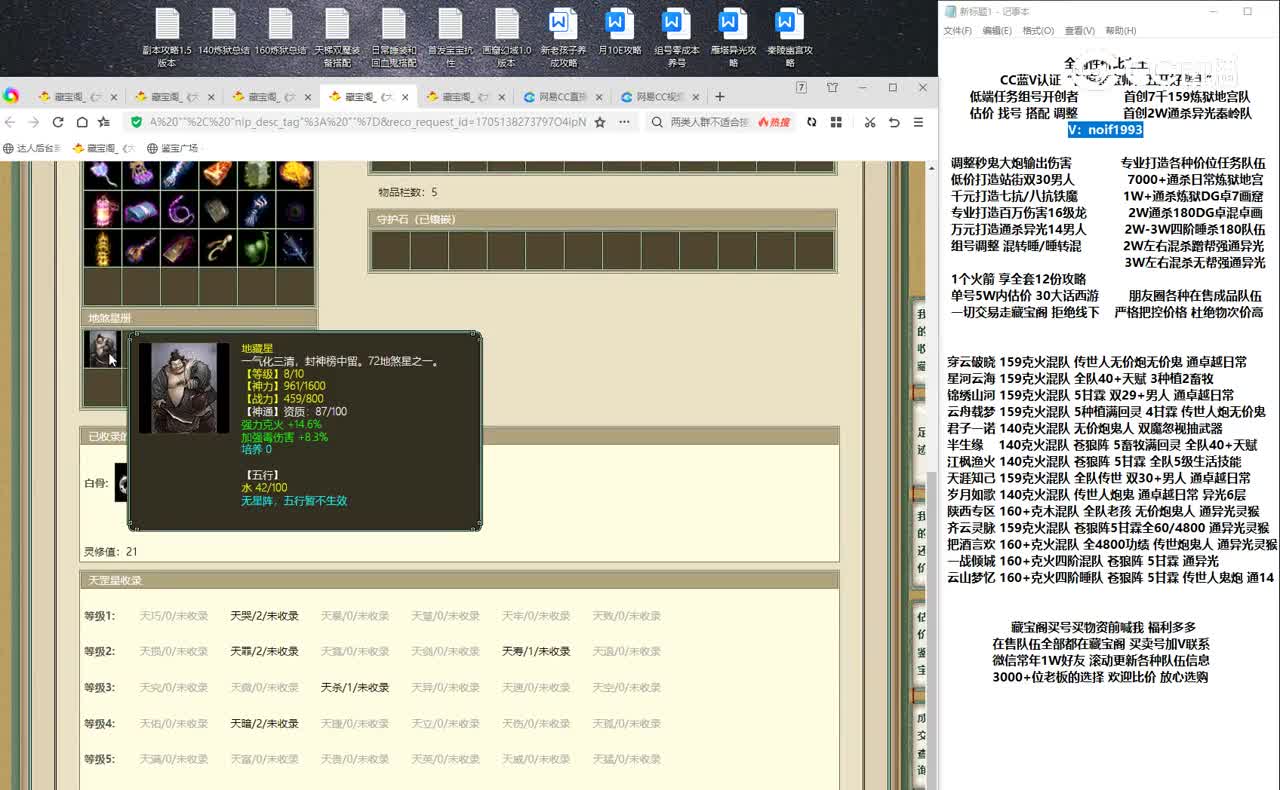Screen dimensions: 1280x790
Task: Open Notepad 文件(F) menu
Action: [x=957, y=31]
